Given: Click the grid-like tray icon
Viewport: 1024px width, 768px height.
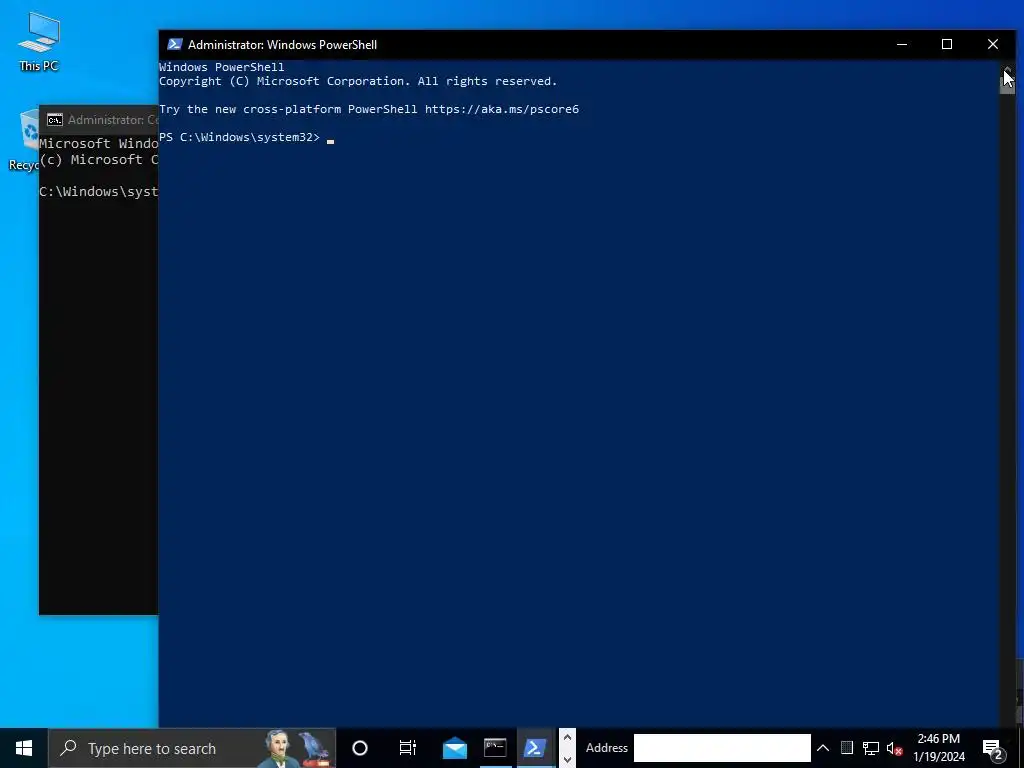Looking at the screenshot, I should point(846,748).
